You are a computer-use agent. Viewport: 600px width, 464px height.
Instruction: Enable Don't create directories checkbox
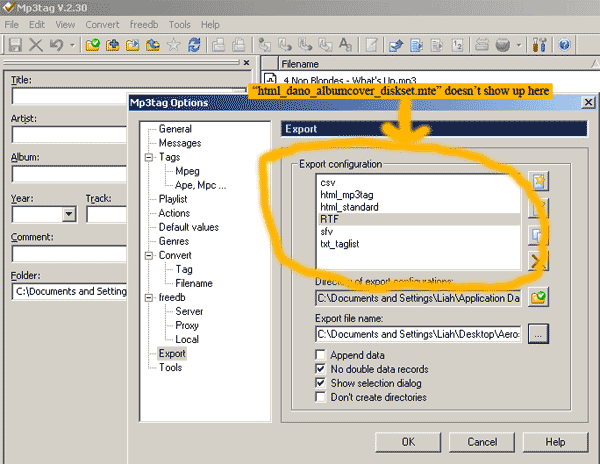[x=320, y=397]
